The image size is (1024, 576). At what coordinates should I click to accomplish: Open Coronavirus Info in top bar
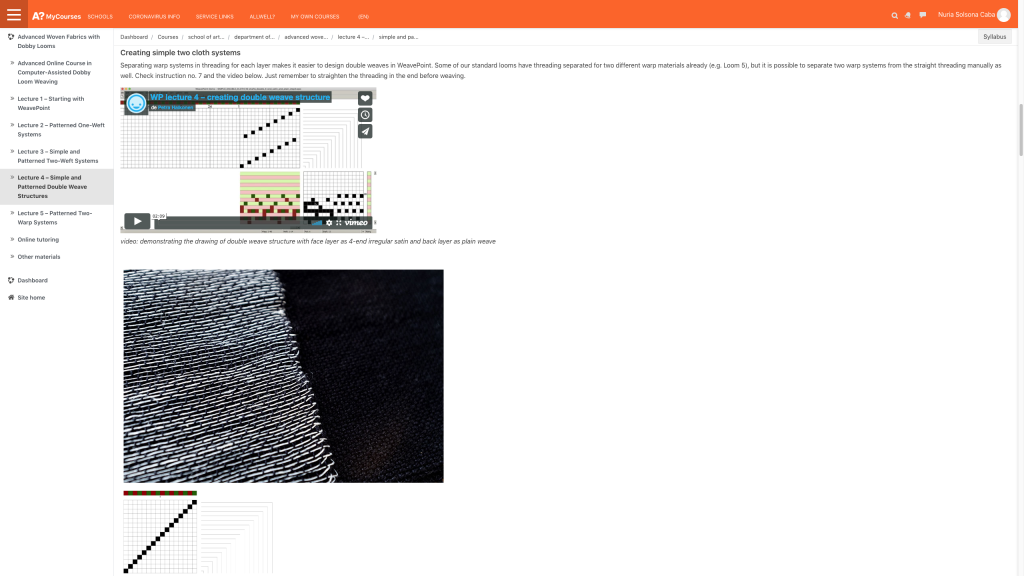tap(154, 16)
